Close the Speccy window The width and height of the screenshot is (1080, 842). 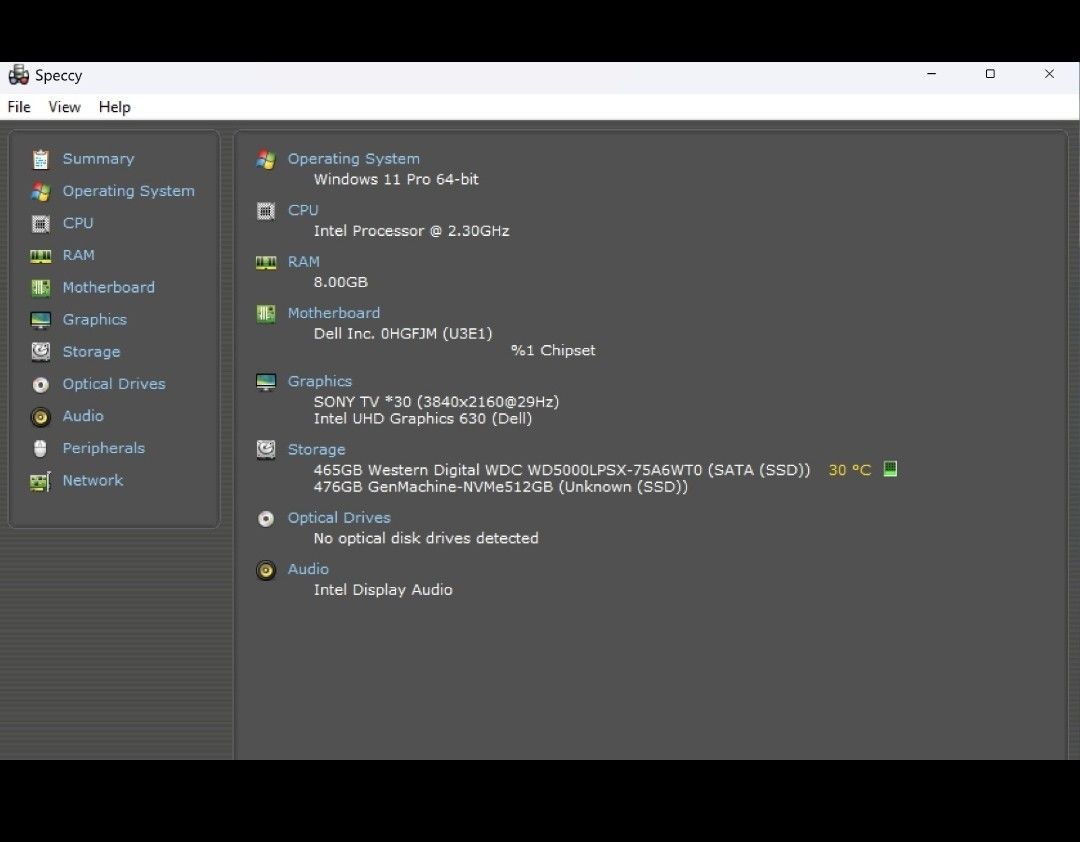coord(1049,74)
